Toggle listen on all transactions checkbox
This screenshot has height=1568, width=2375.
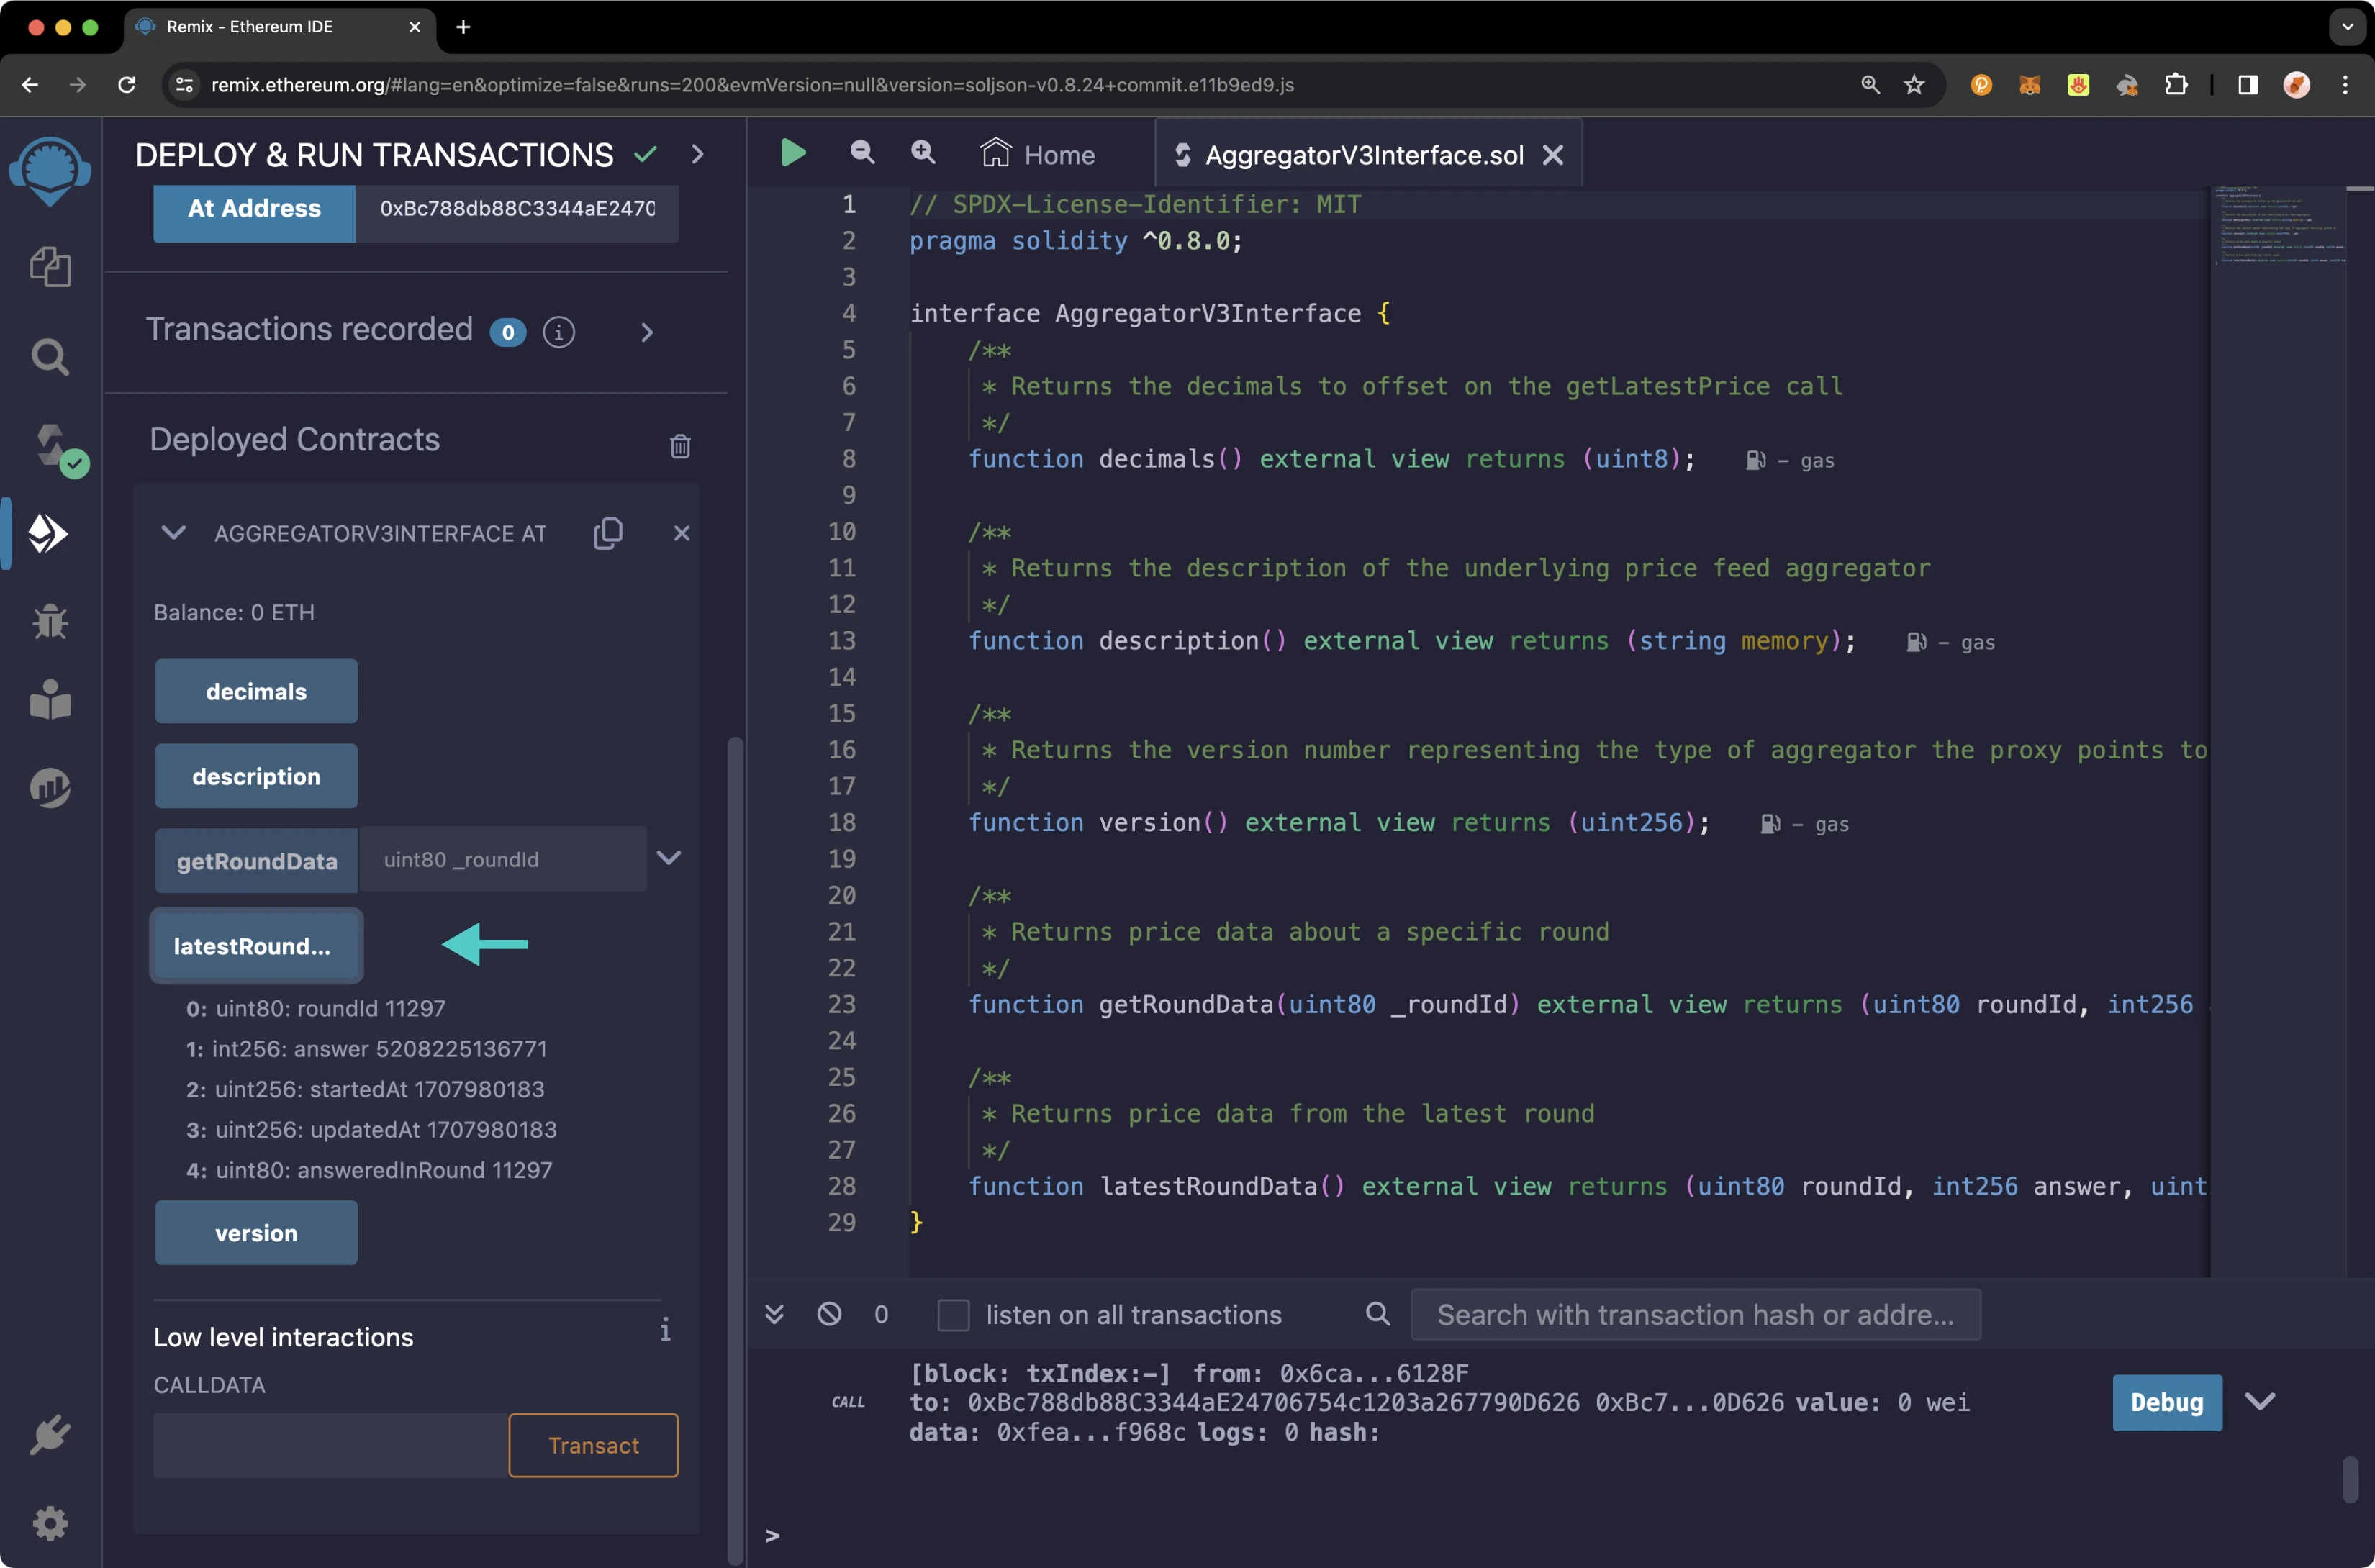953,1315
